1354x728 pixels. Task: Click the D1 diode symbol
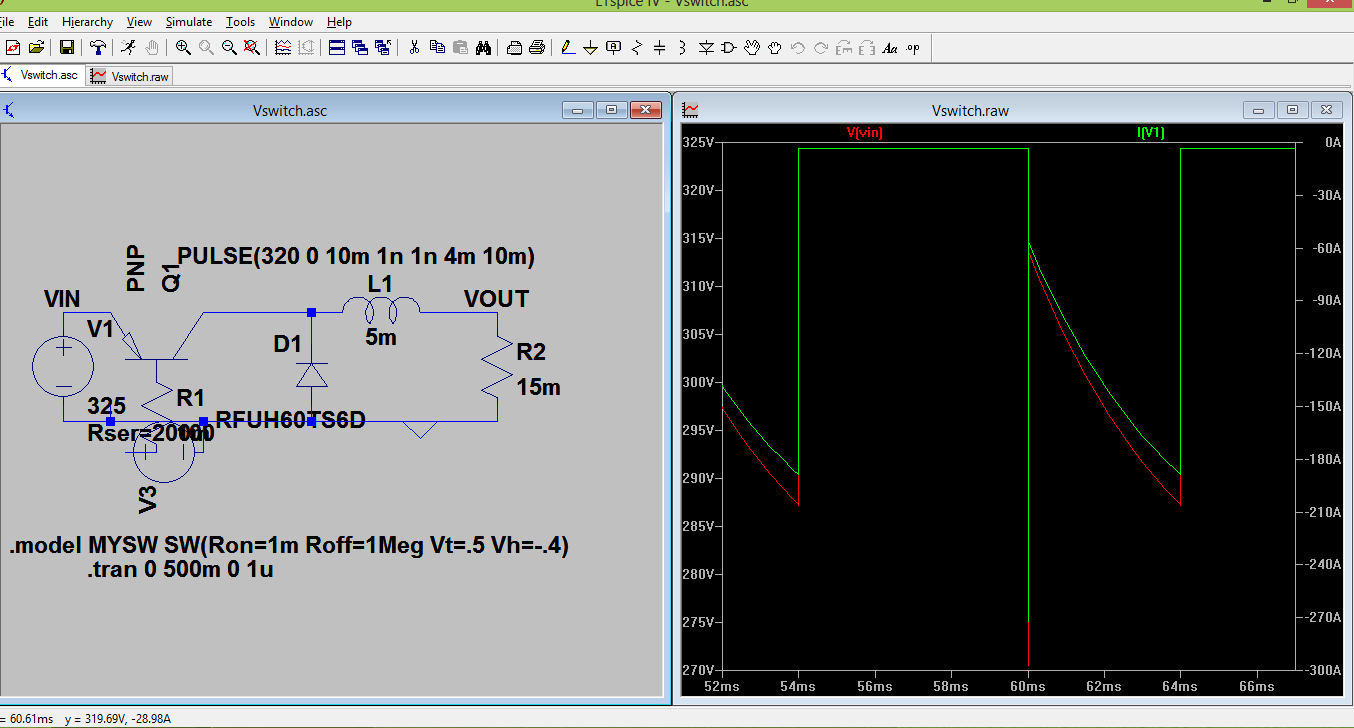tap(312, 375)
